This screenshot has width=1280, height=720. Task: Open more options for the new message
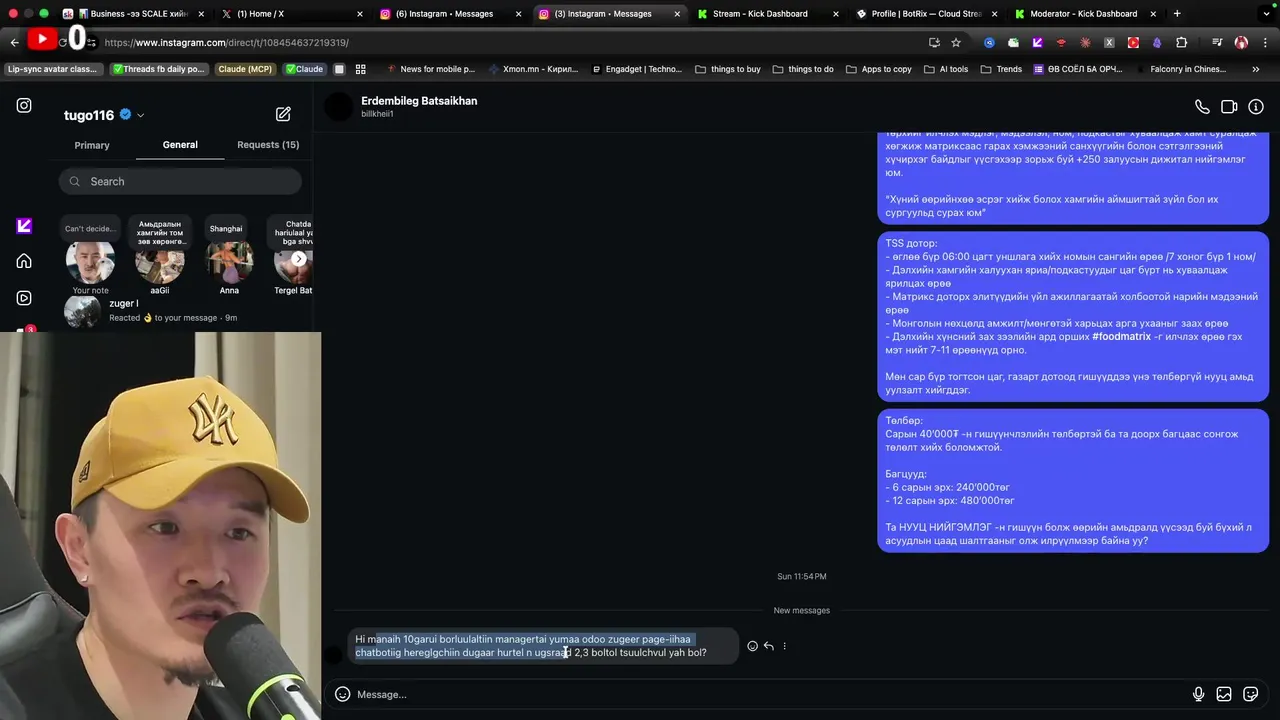pyautogui.click(x=784, y=646)
